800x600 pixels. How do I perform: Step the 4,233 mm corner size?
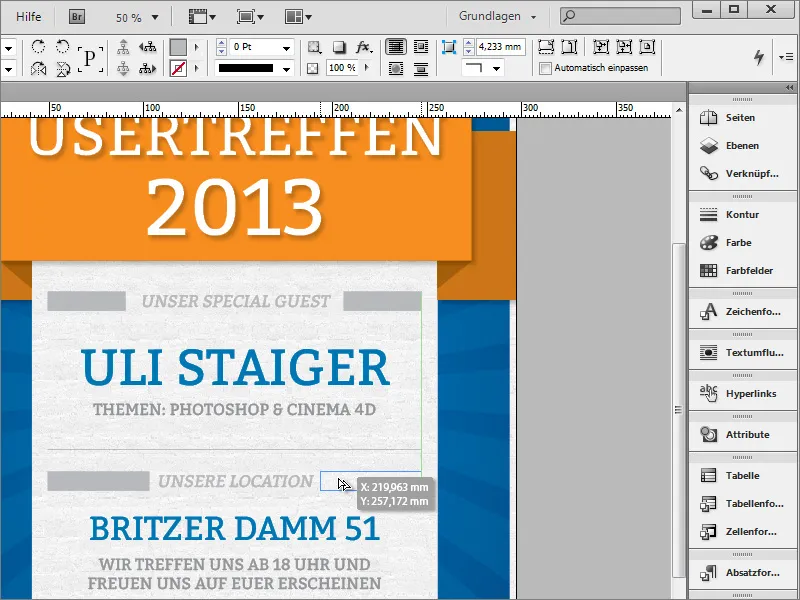coord(468,47)
